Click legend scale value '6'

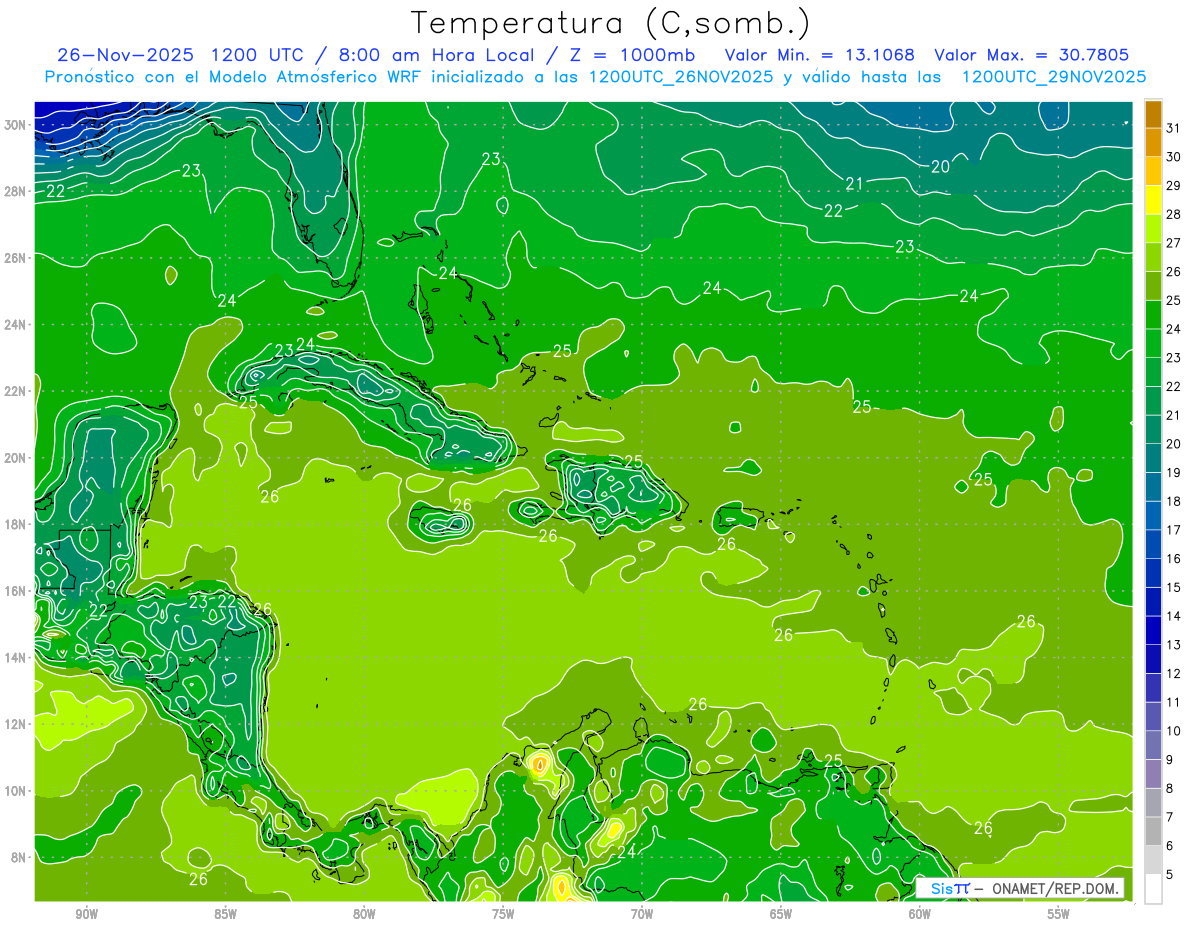point(1170,846)
